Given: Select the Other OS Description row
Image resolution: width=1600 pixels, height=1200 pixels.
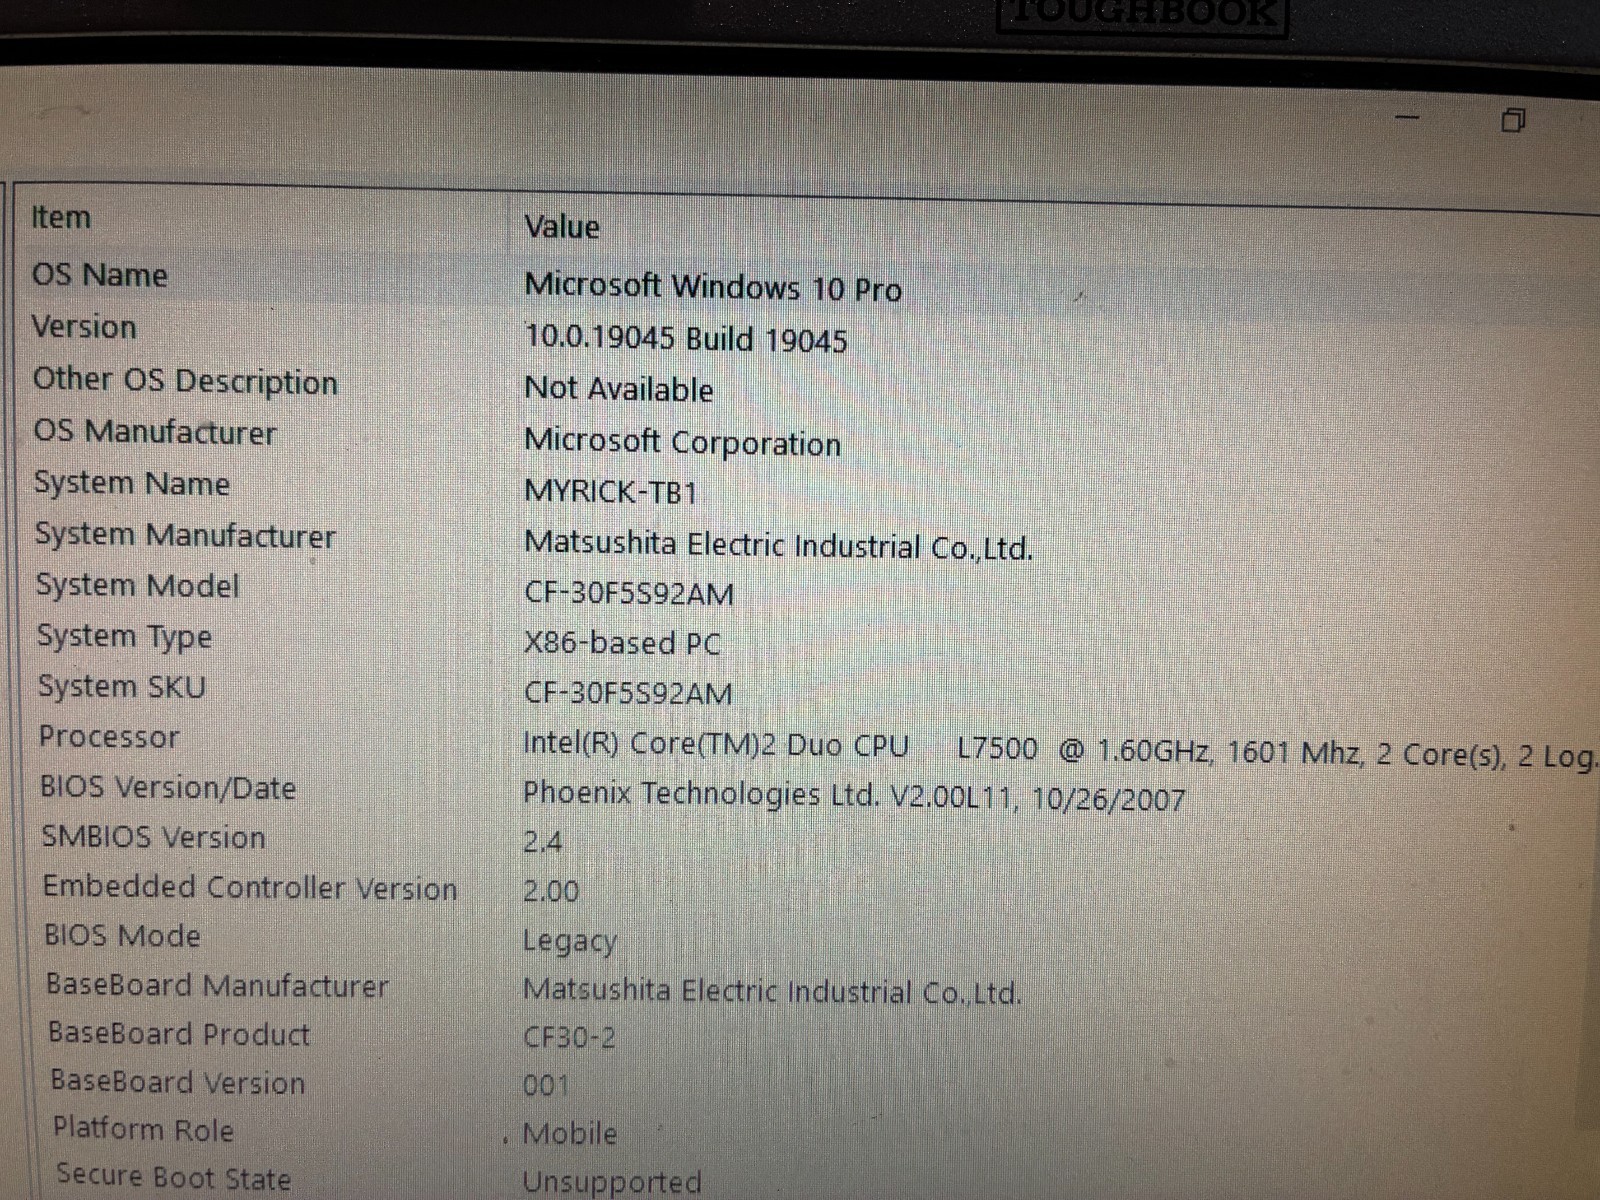Looking at the screenshot, I should tap(185, 381).
